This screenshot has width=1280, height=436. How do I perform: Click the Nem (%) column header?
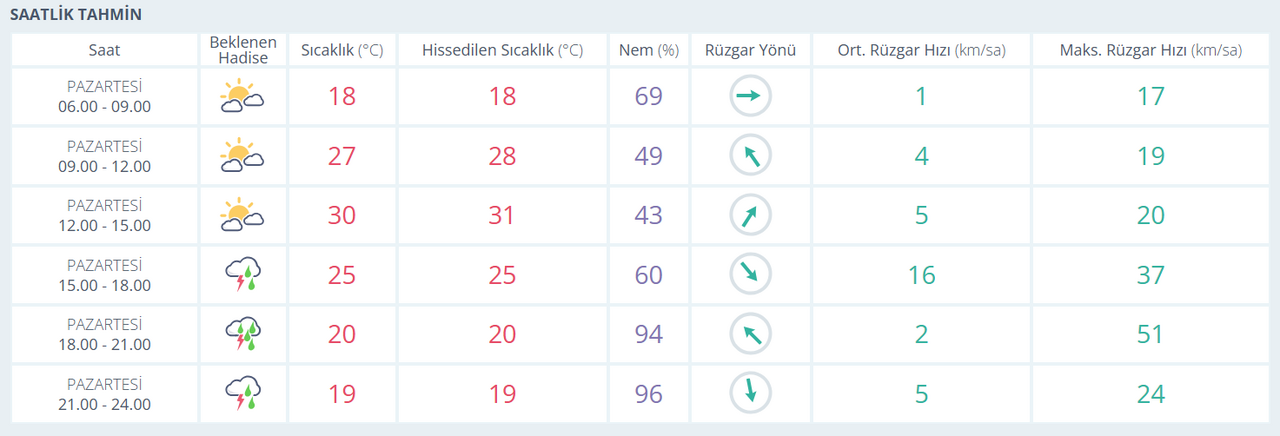(x=648, y=50)
